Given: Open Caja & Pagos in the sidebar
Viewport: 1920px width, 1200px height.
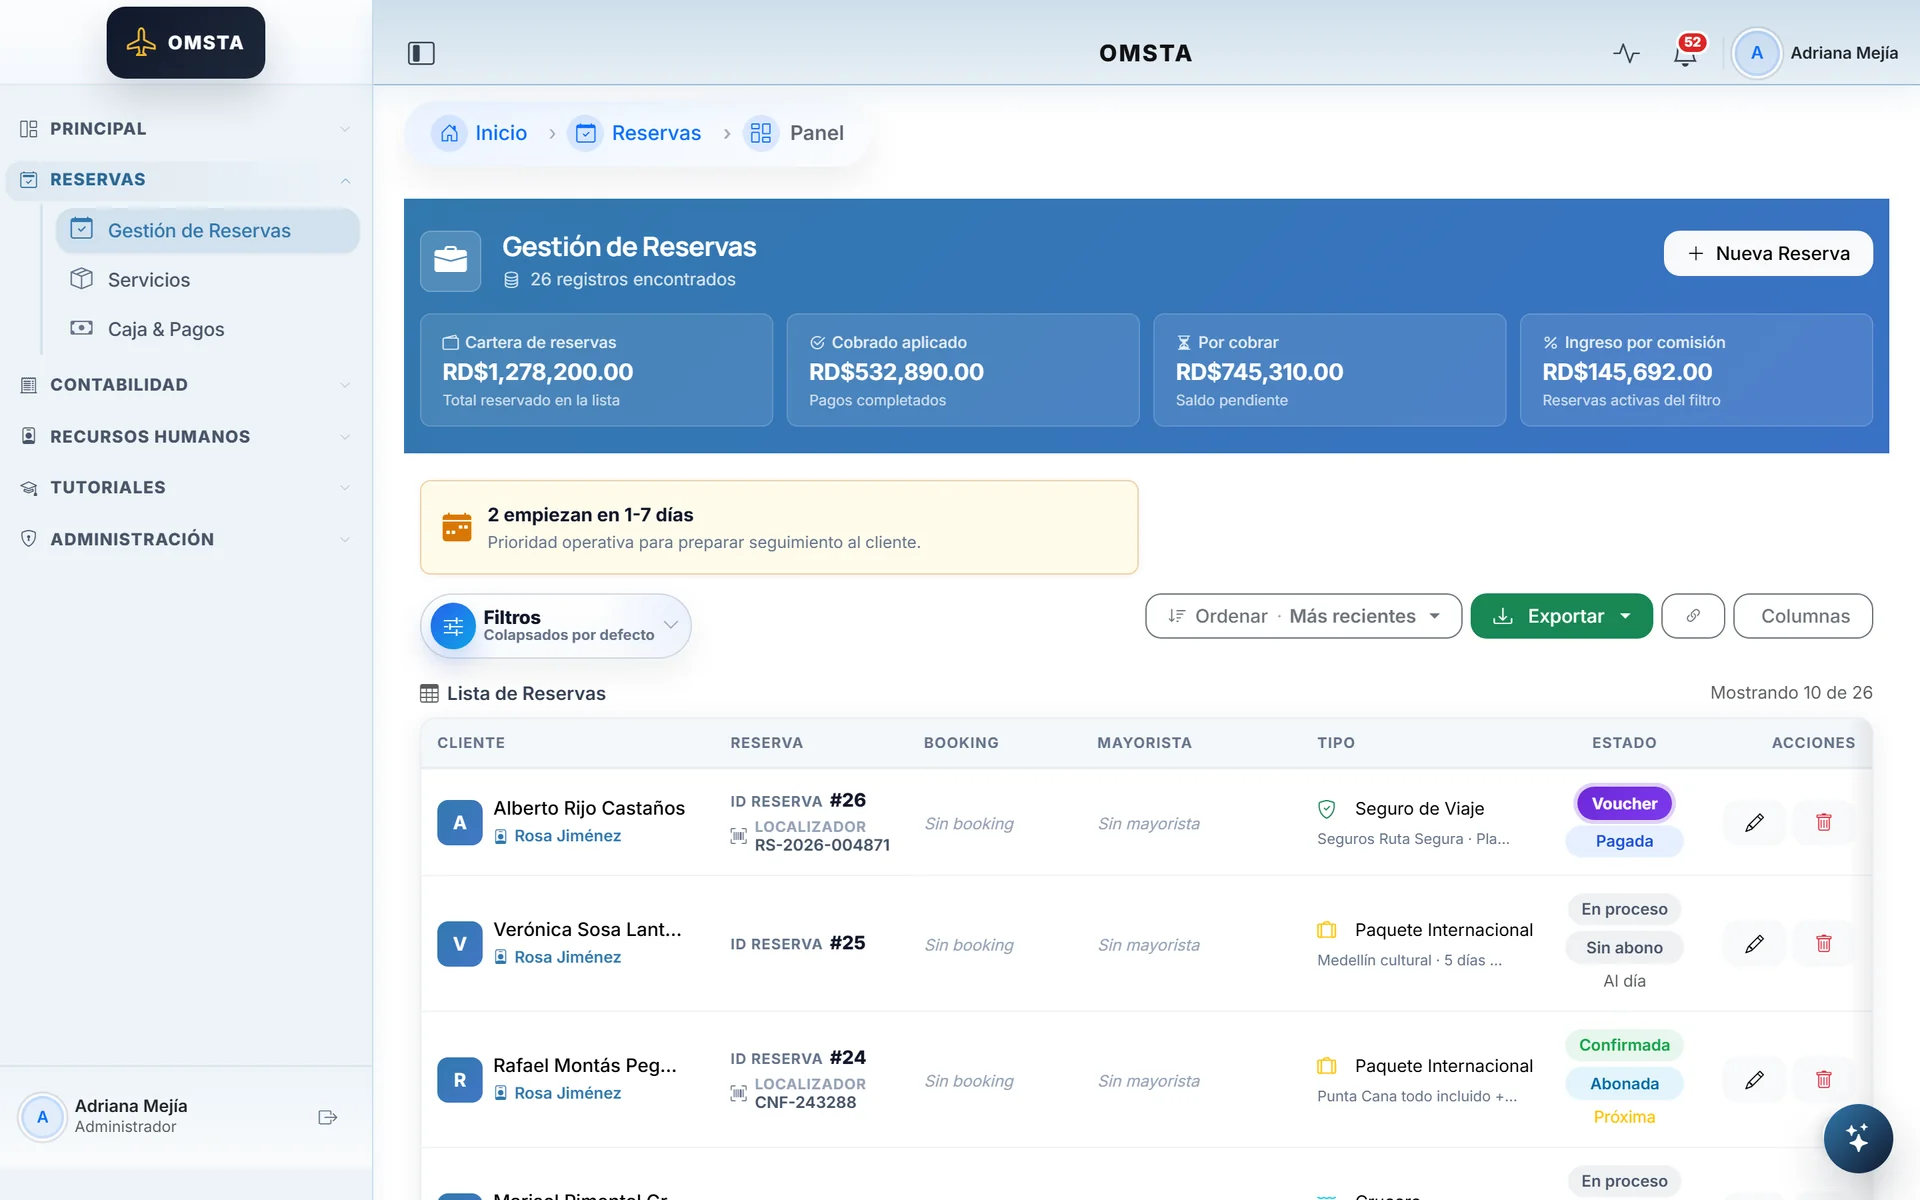Looking at the screenshot, I should (x=208, y=329).
